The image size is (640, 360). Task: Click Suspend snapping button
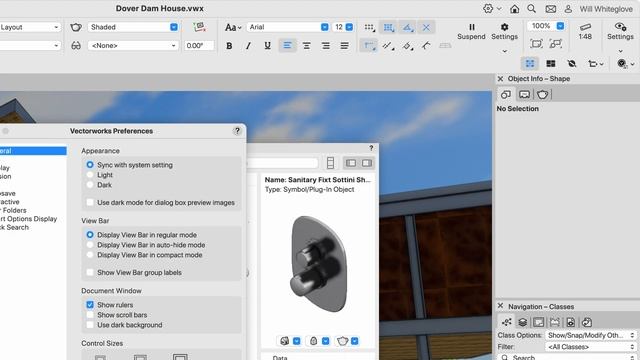click(x=471, y=31)
